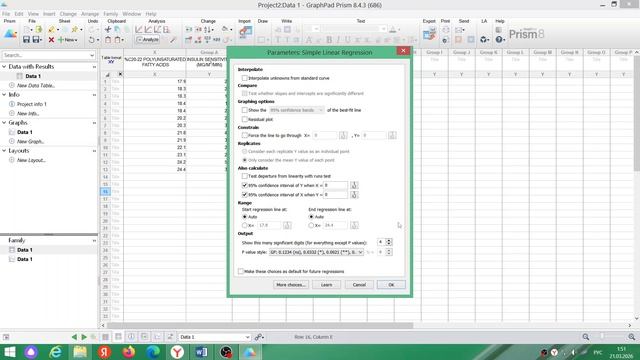Click OK to confirm regression parameters
The height and width of the screenshot is (360, 640).
[x=391, y=284]
